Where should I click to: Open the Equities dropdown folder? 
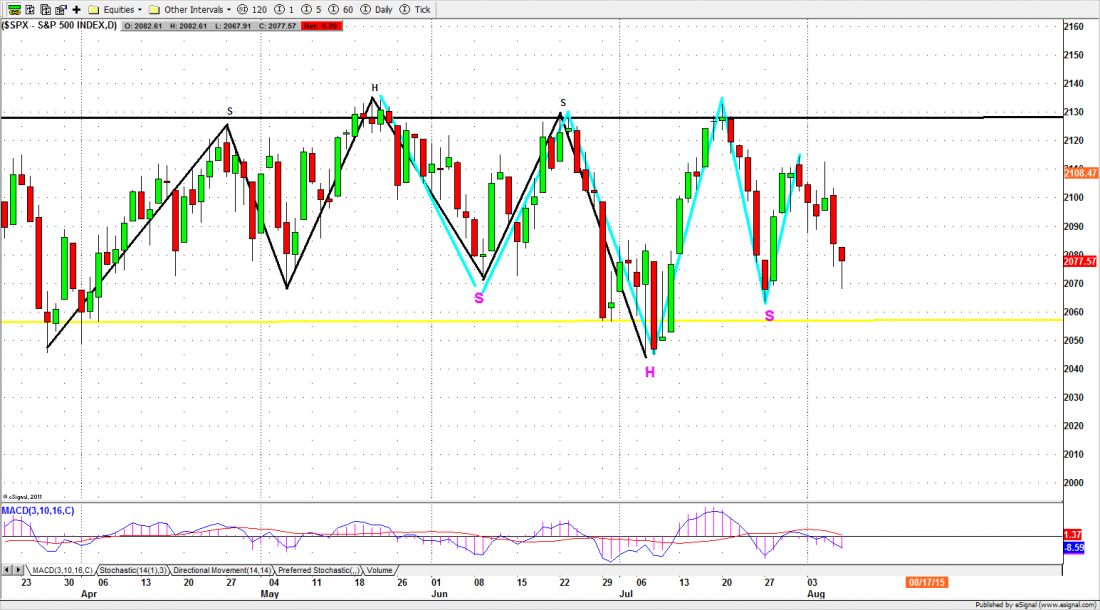click(x=118, y=9)
